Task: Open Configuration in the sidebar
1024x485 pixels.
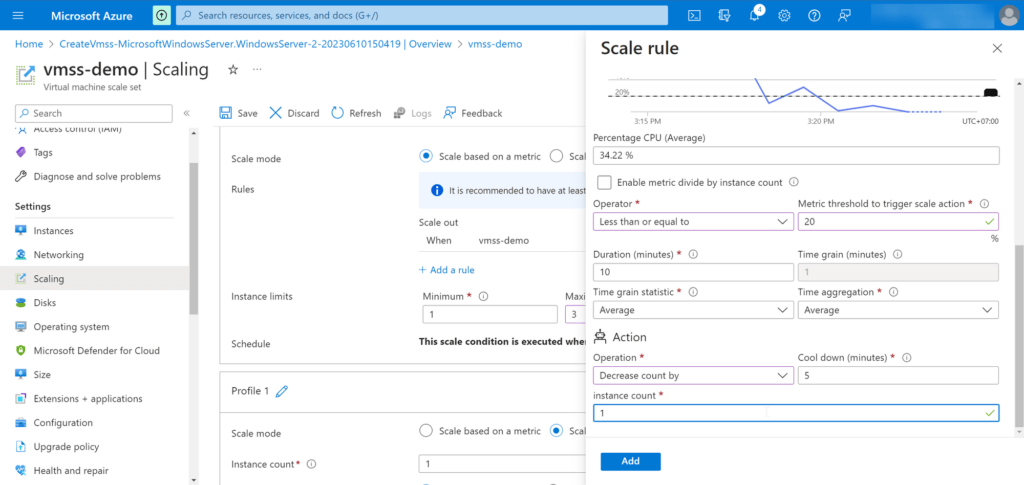Action: [x=63, y=422]
